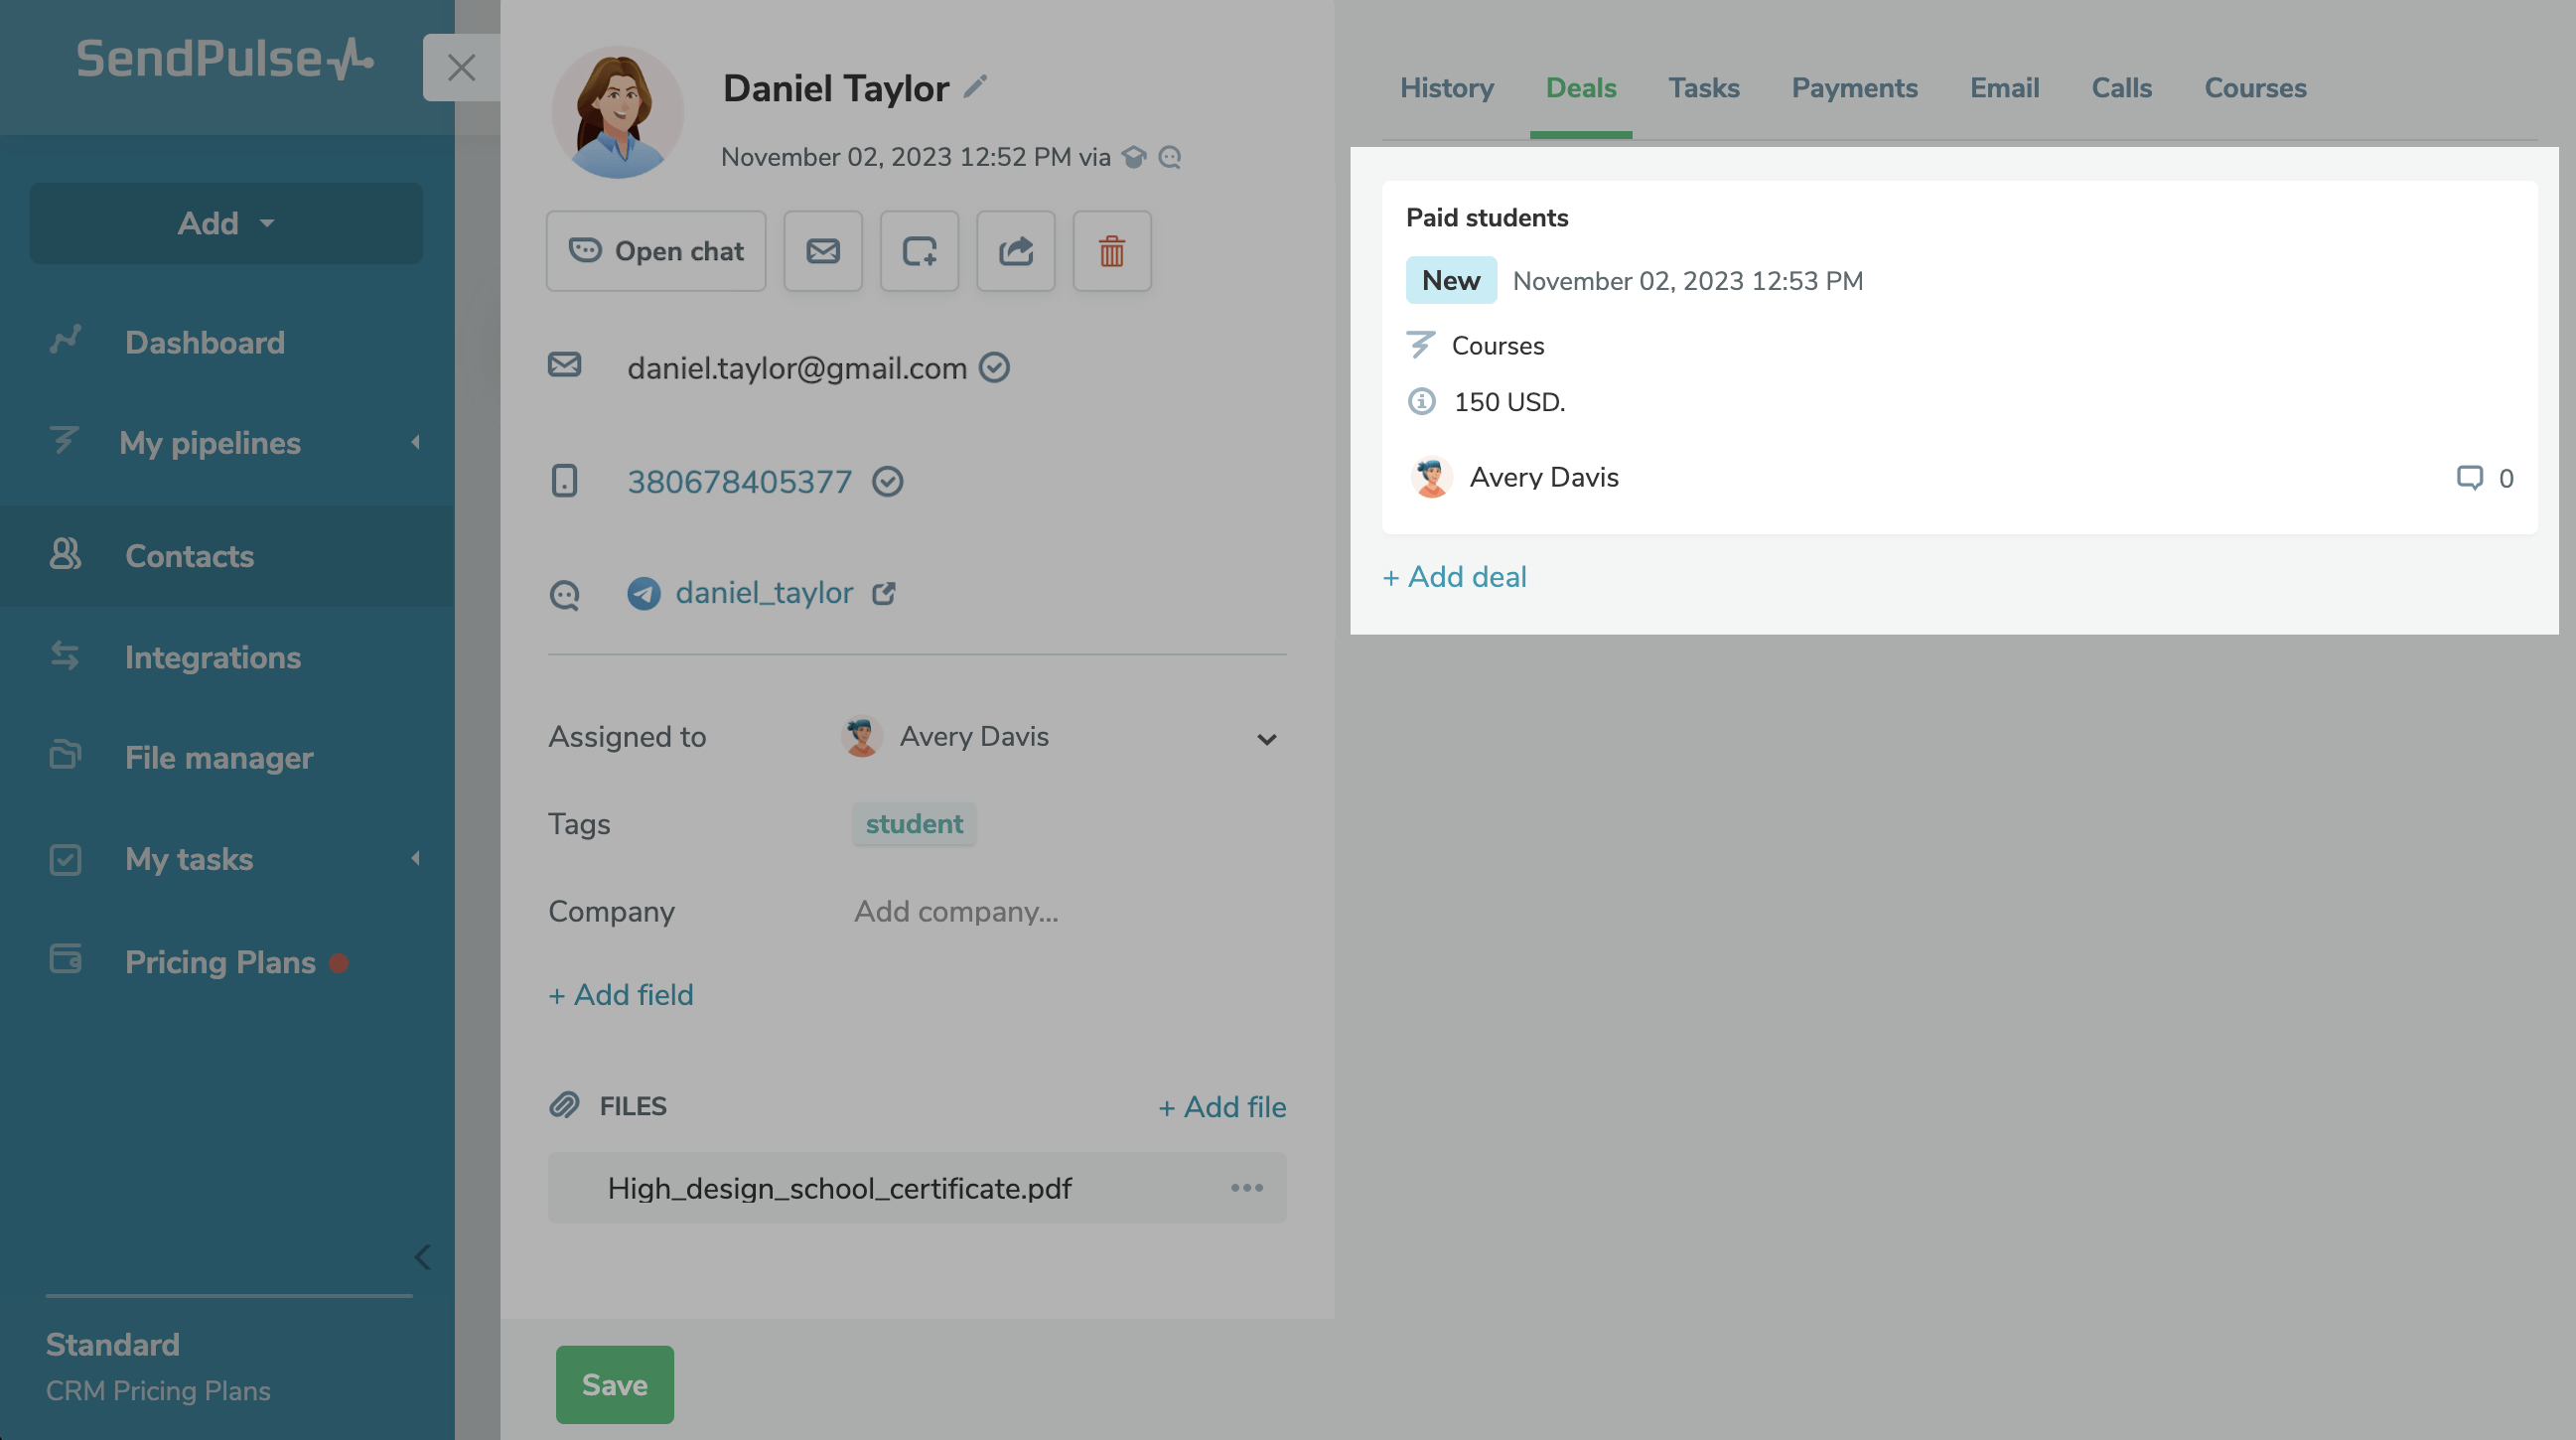This screenshot has width=2576, height=1440.
Task: Expand My tasks submenu arrow
Action: click(x=415, y=859)
